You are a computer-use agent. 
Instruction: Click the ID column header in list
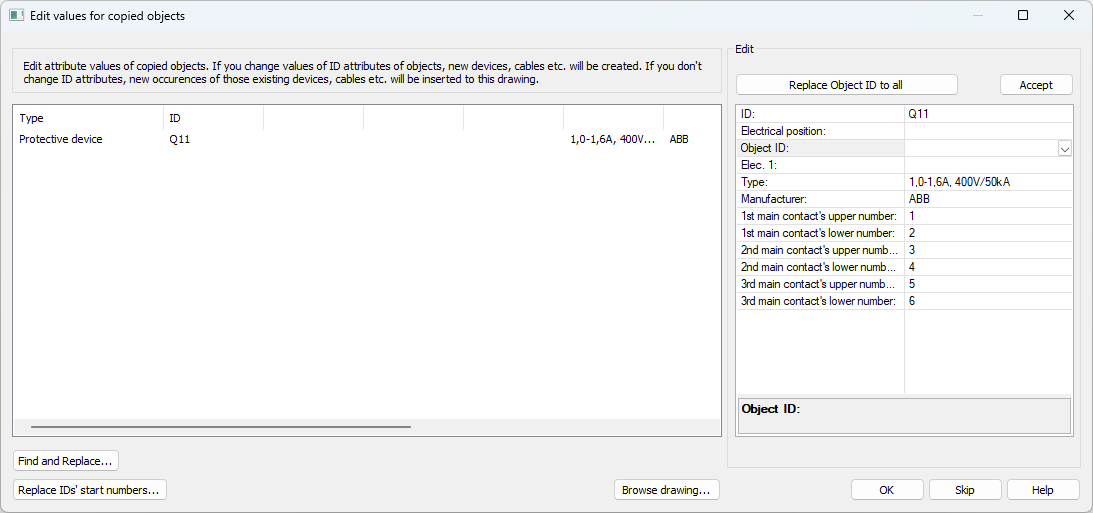[213, 118]
